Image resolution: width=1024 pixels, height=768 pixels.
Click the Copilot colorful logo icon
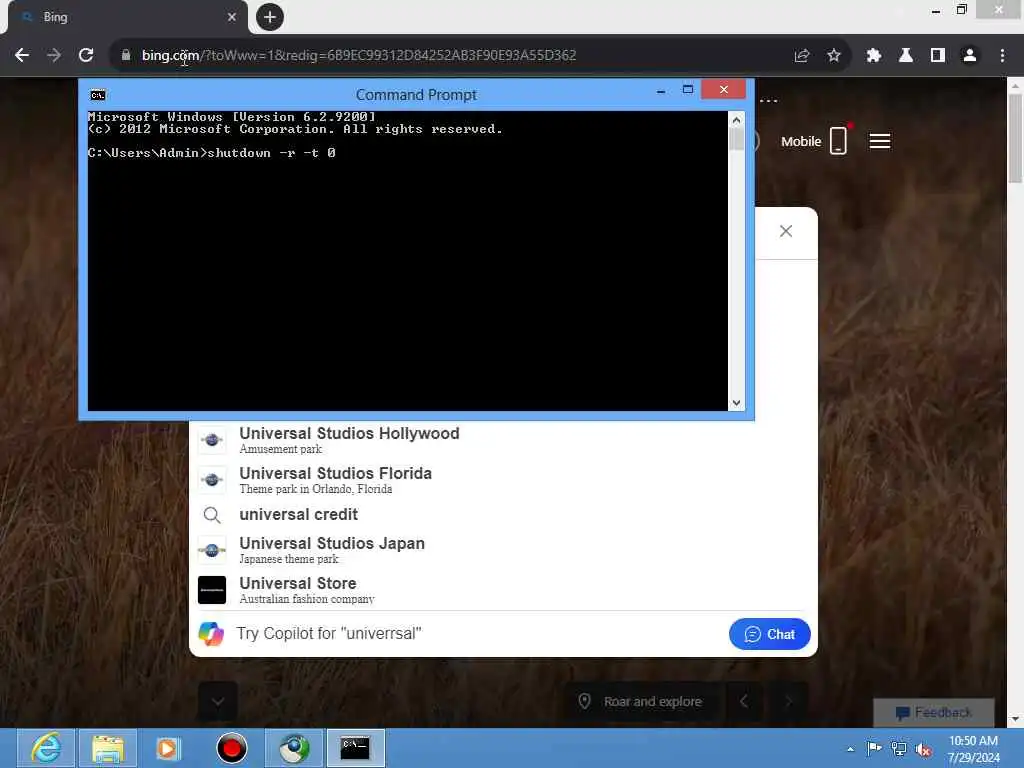(x=211, y=633)
